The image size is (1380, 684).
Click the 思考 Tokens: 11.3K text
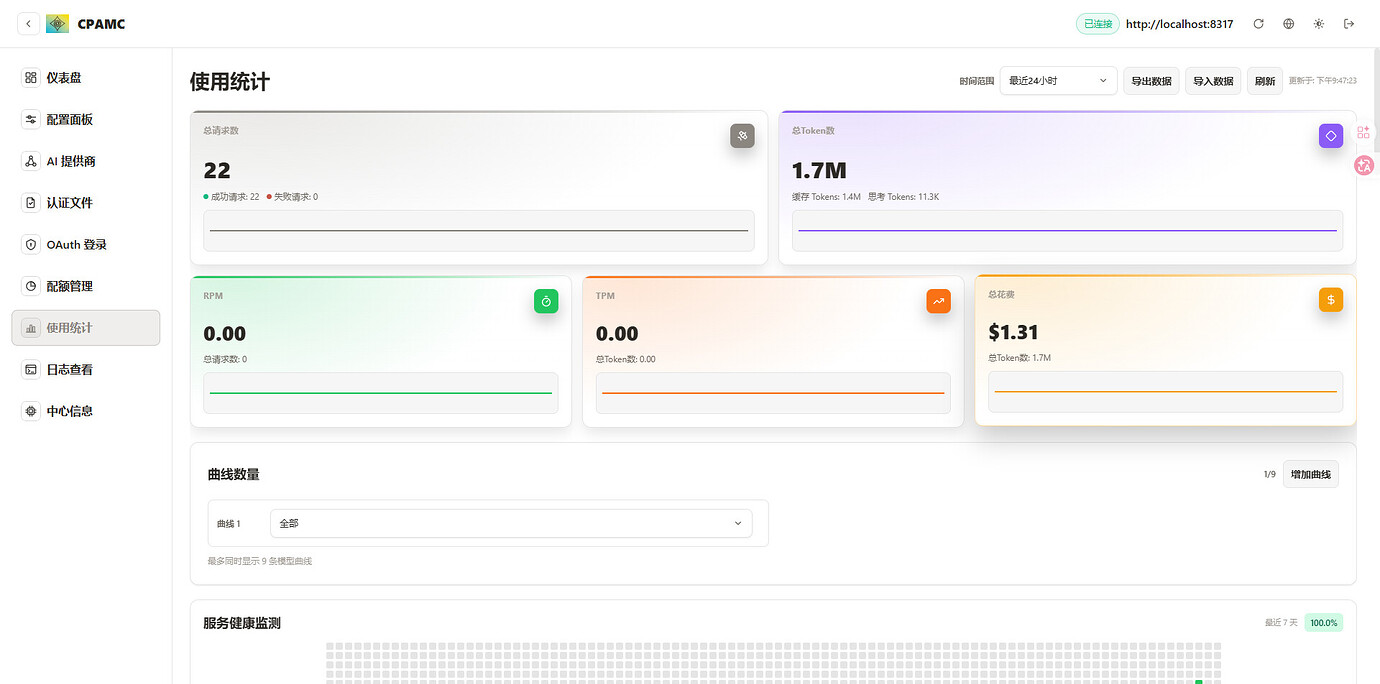[904, 197]
